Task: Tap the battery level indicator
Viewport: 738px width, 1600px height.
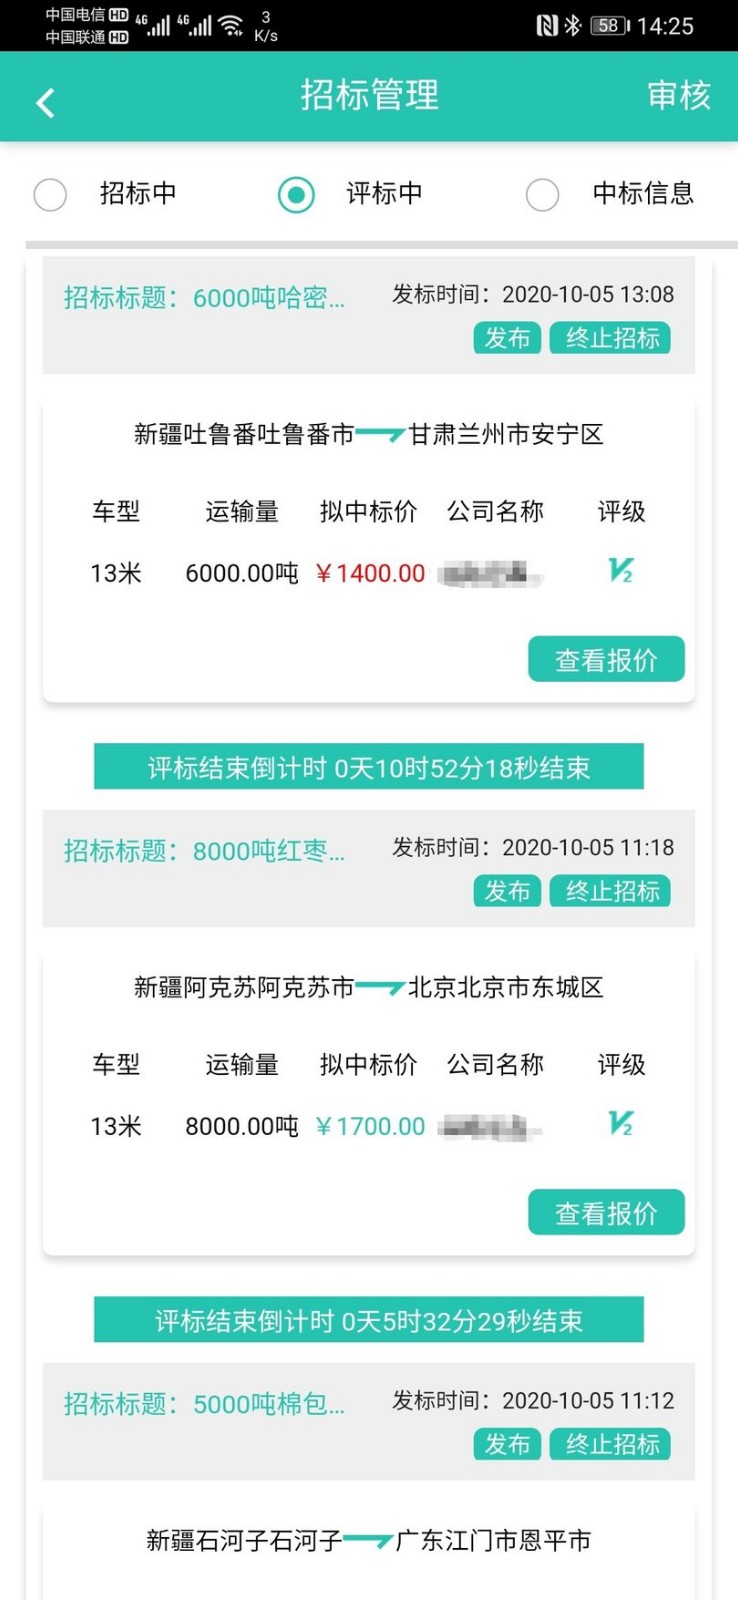Action: pyautogui.click(x=609, y=25)
